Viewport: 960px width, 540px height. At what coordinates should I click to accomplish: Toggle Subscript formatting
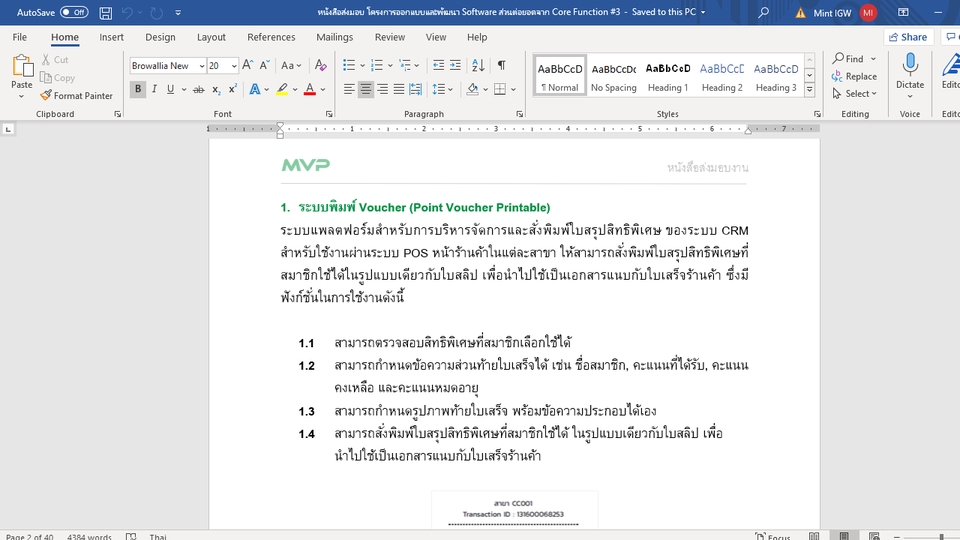216,89
